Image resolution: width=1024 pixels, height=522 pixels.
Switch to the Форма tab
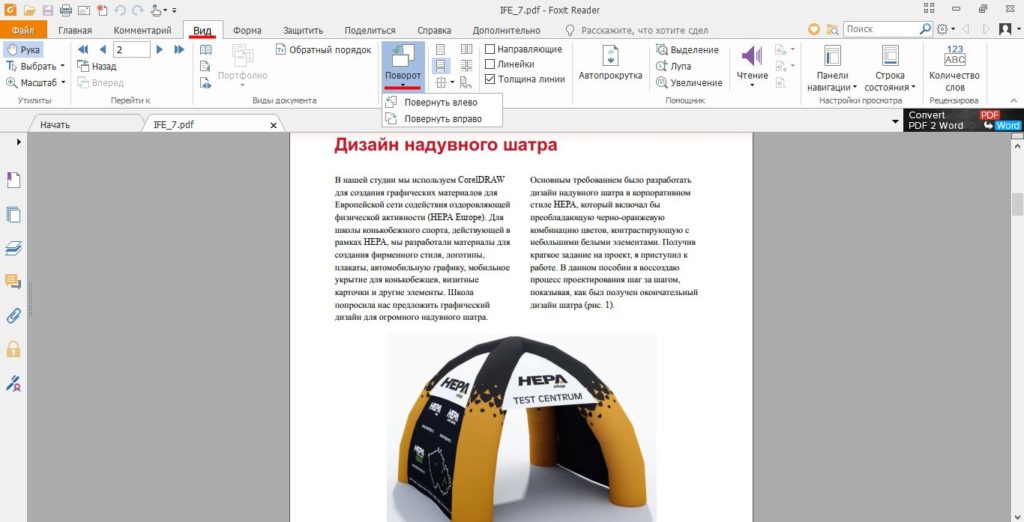(247, 30)
